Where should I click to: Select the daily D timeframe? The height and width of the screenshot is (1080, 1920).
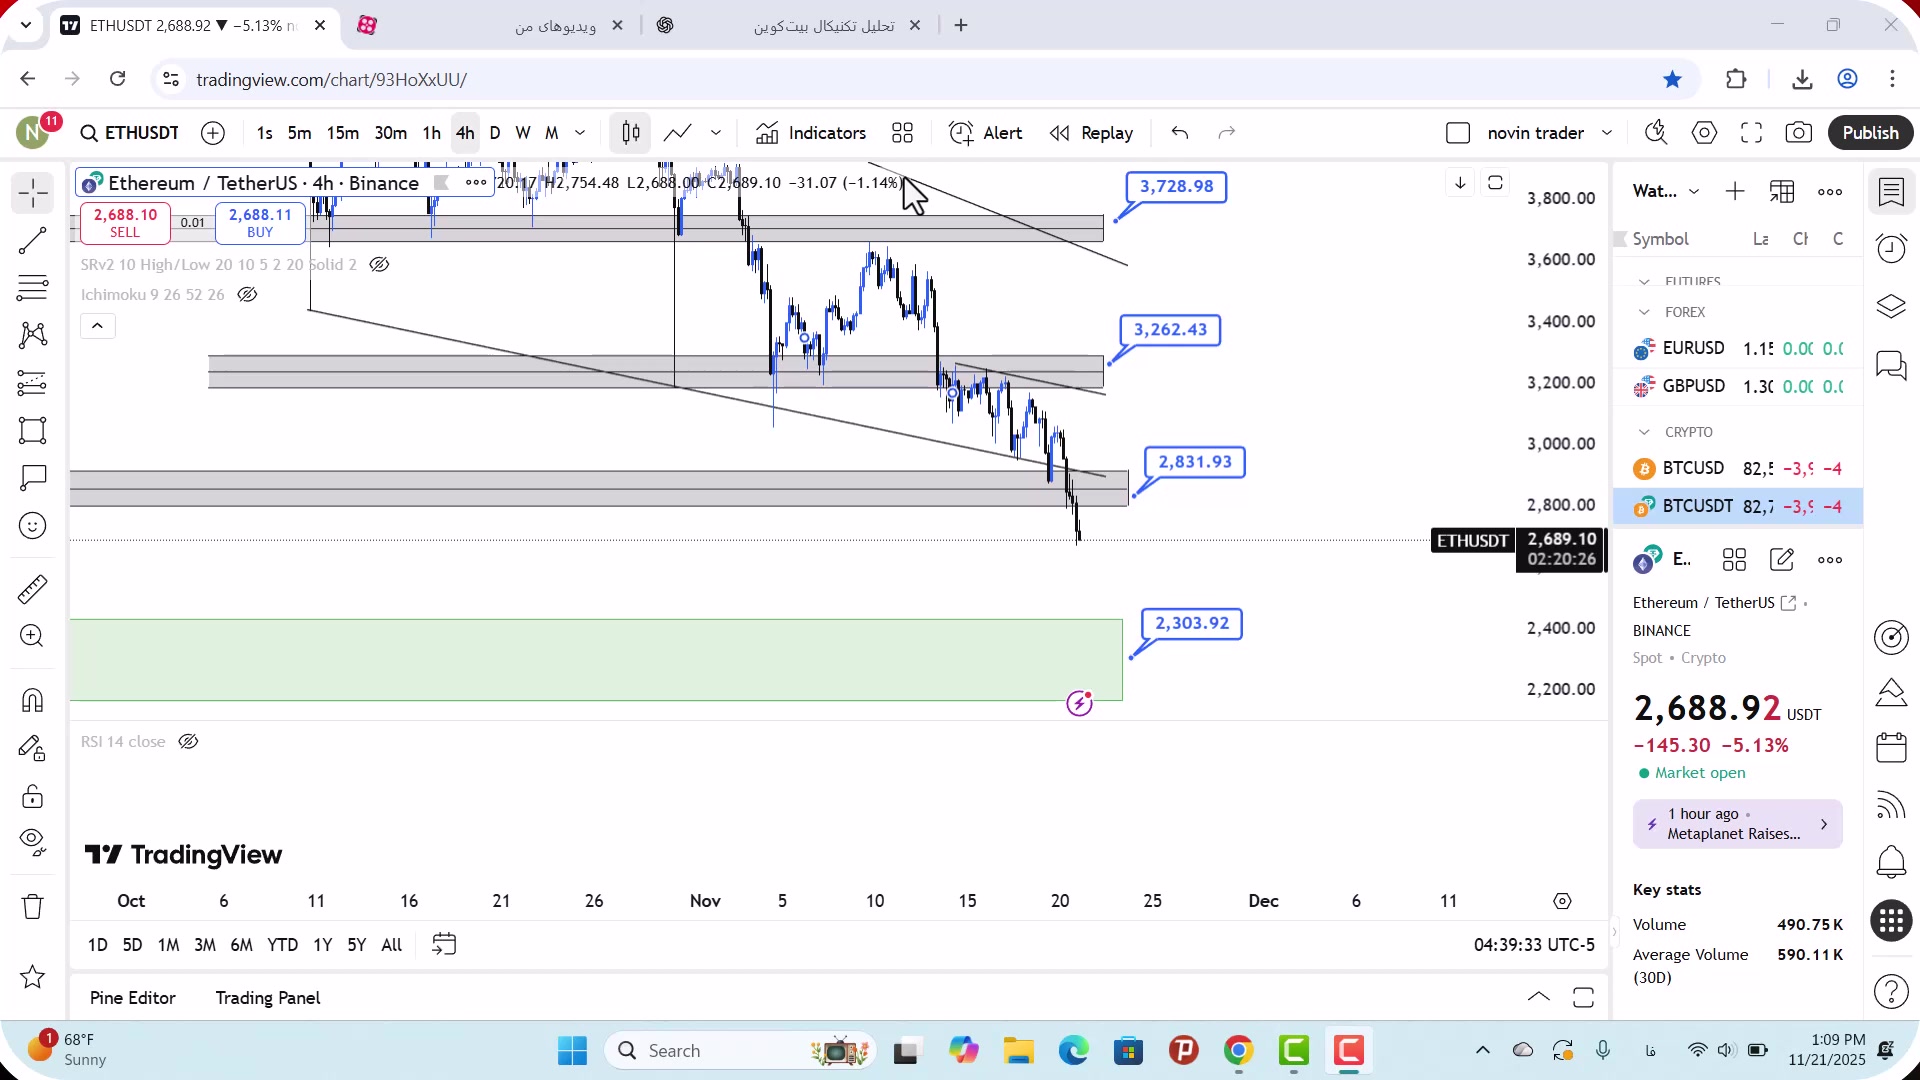[x=494, y=133]
